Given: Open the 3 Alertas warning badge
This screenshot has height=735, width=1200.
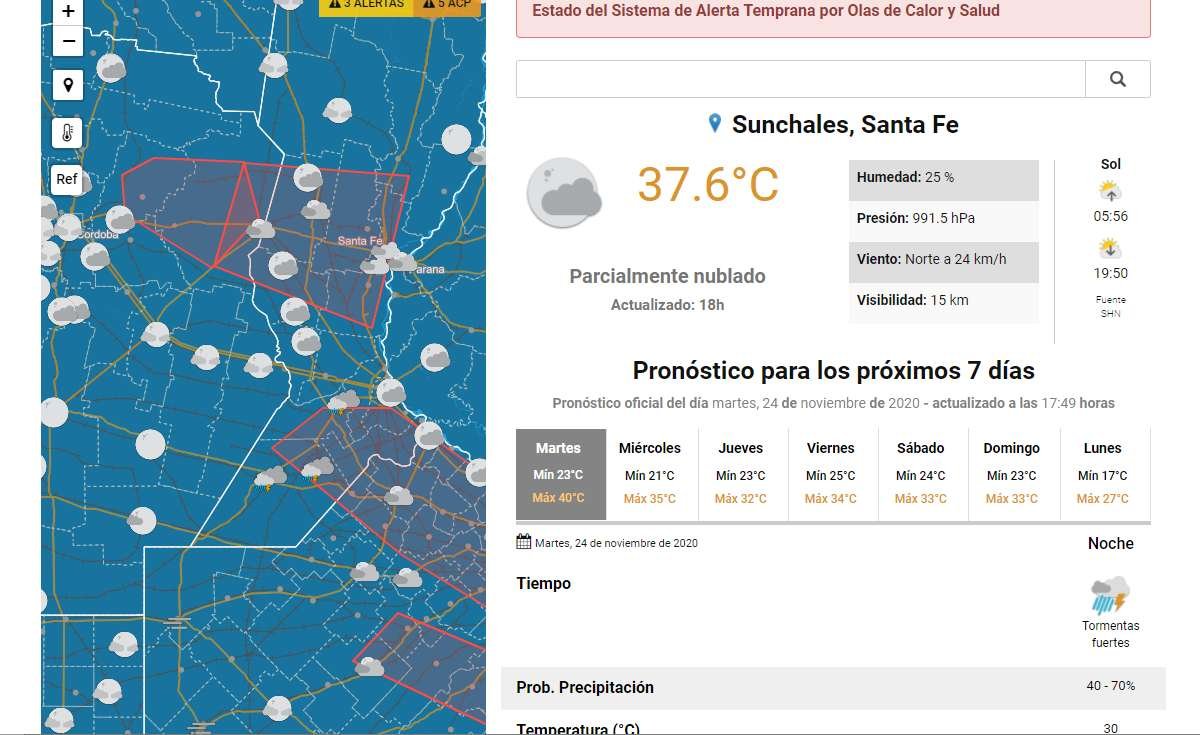Looking at the screenshot, I should click(x=366, y=5).
